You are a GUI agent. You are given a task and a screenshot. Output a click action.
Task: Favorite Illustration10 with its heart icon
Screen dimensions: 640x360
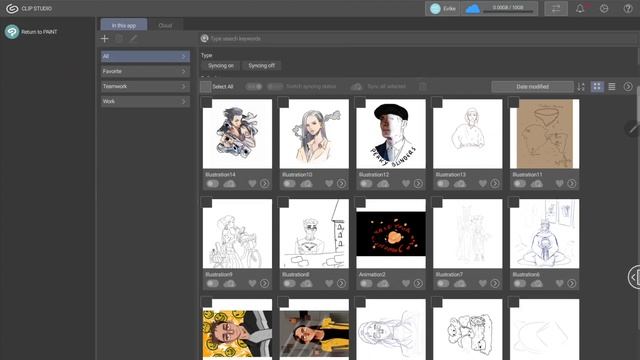[329, 184]
